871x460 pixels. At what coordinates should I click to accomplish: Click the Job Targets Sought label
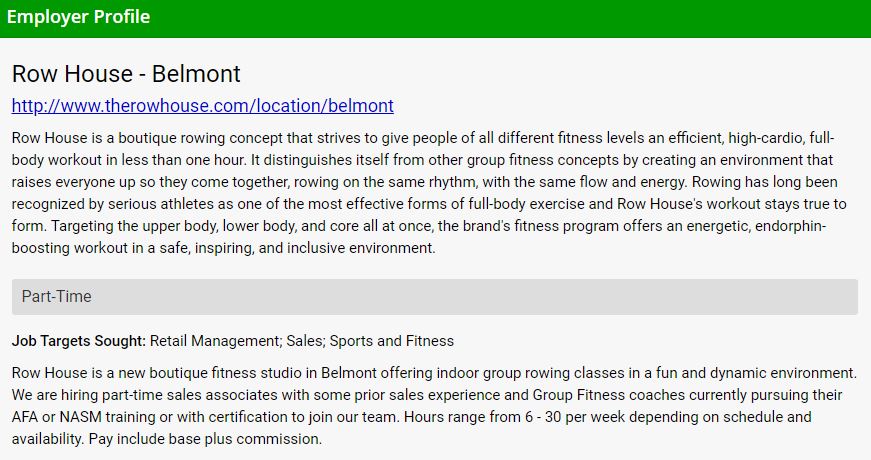click(79, 341)
